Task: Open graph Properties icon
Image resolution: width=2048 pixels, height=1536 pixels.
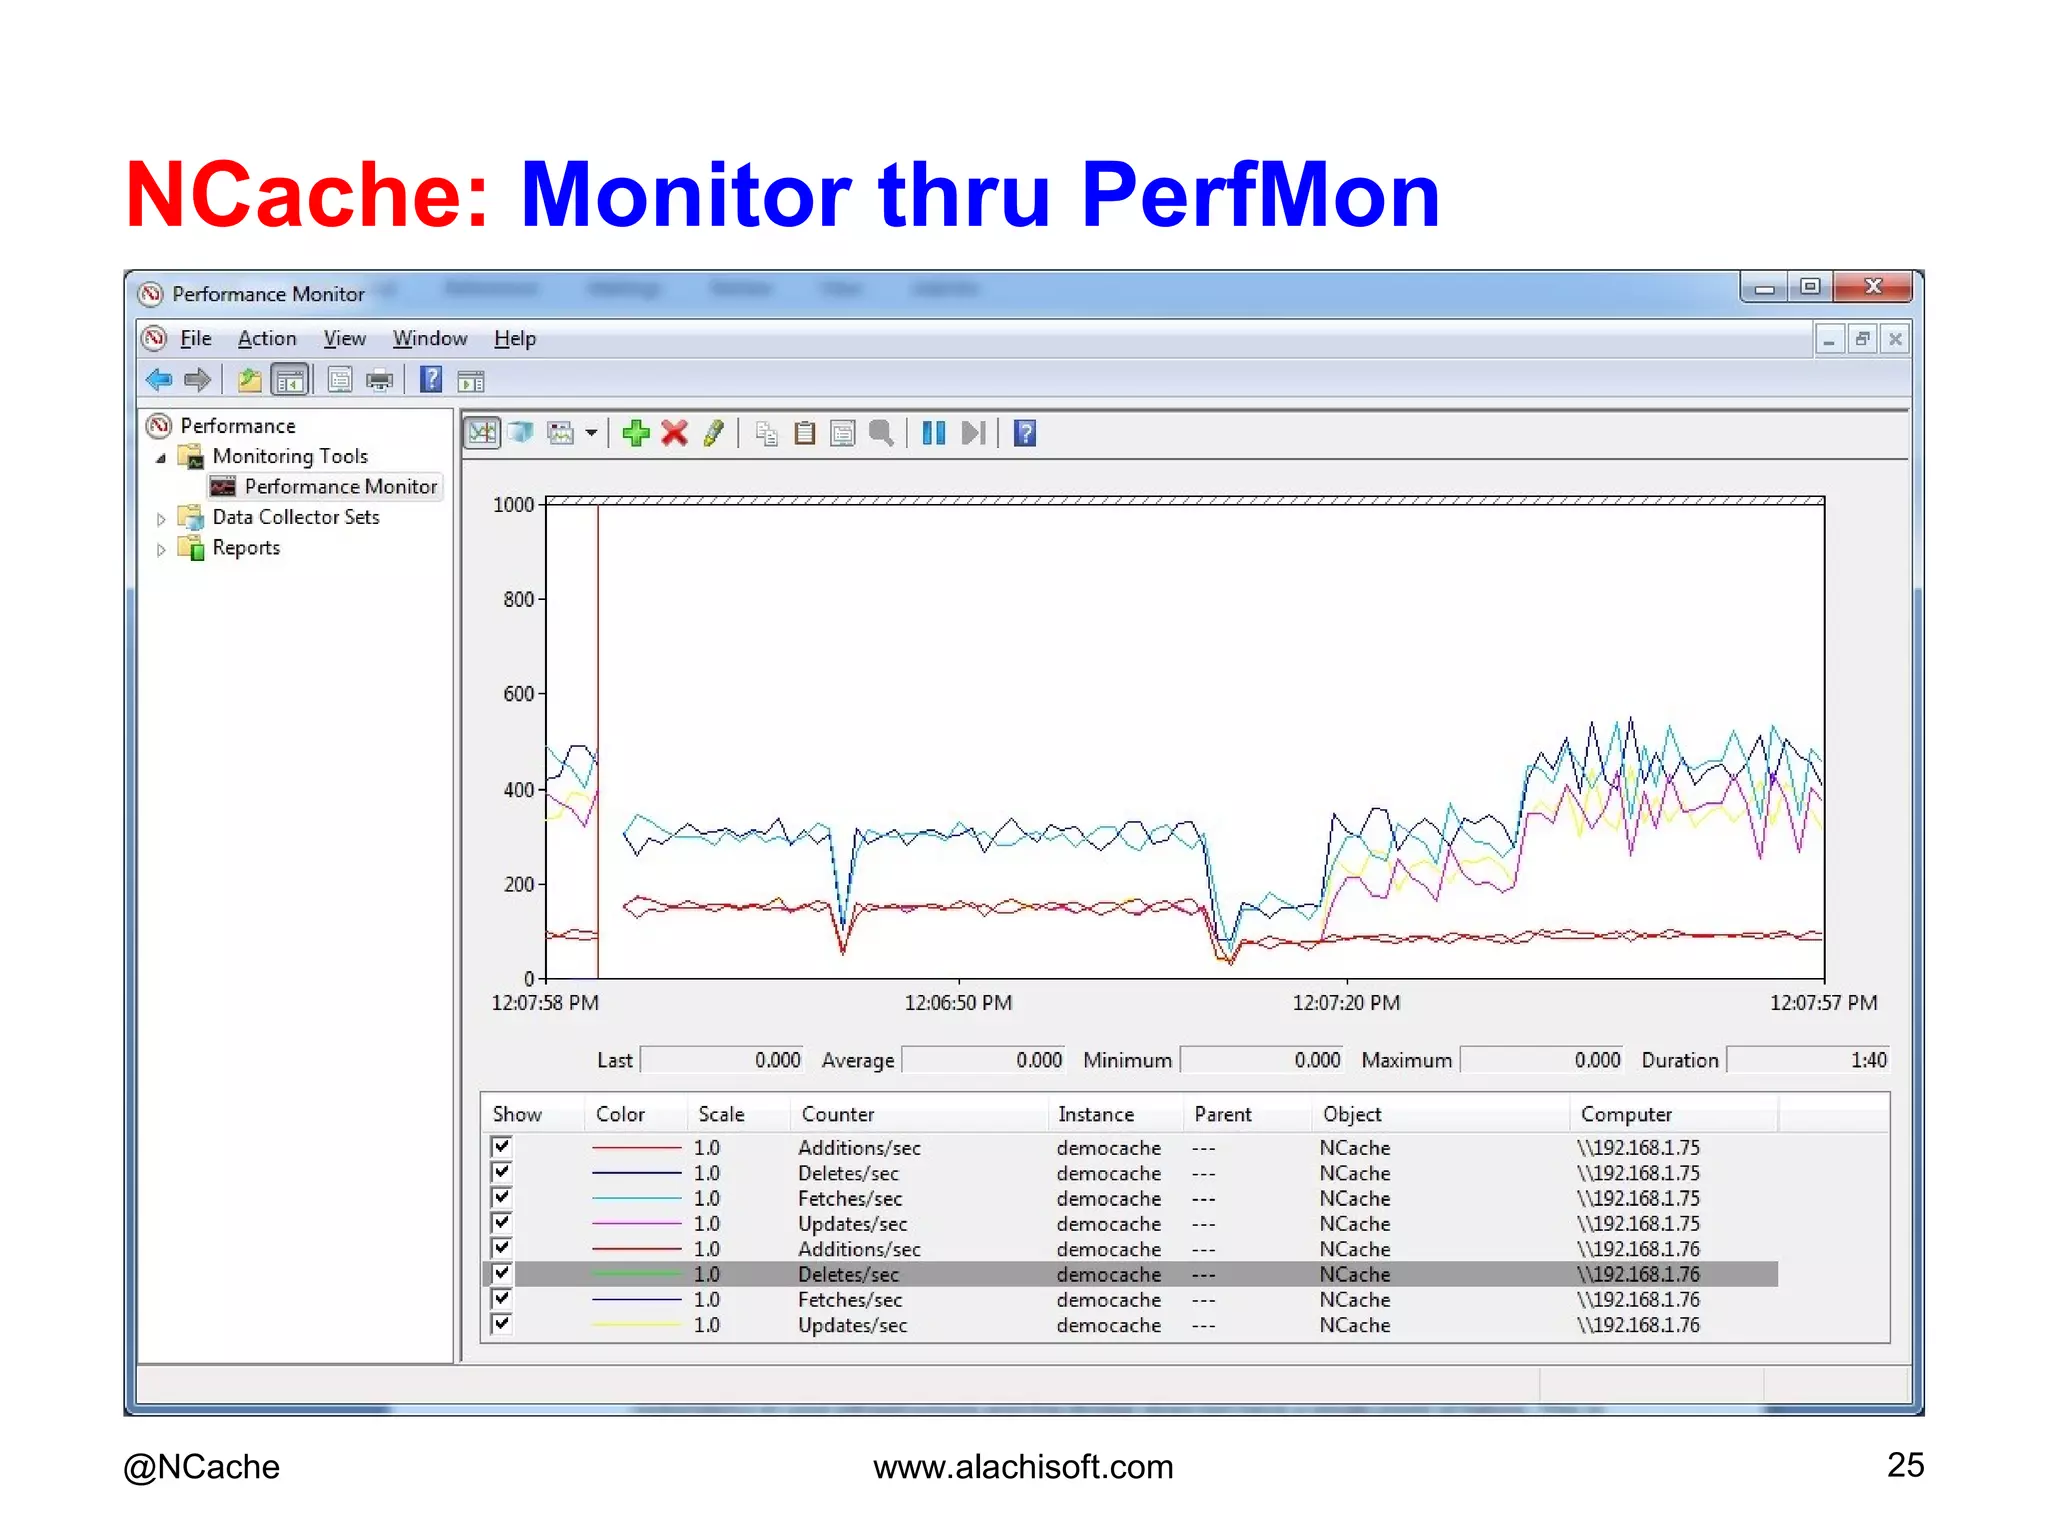Action: tap(843, 433)
